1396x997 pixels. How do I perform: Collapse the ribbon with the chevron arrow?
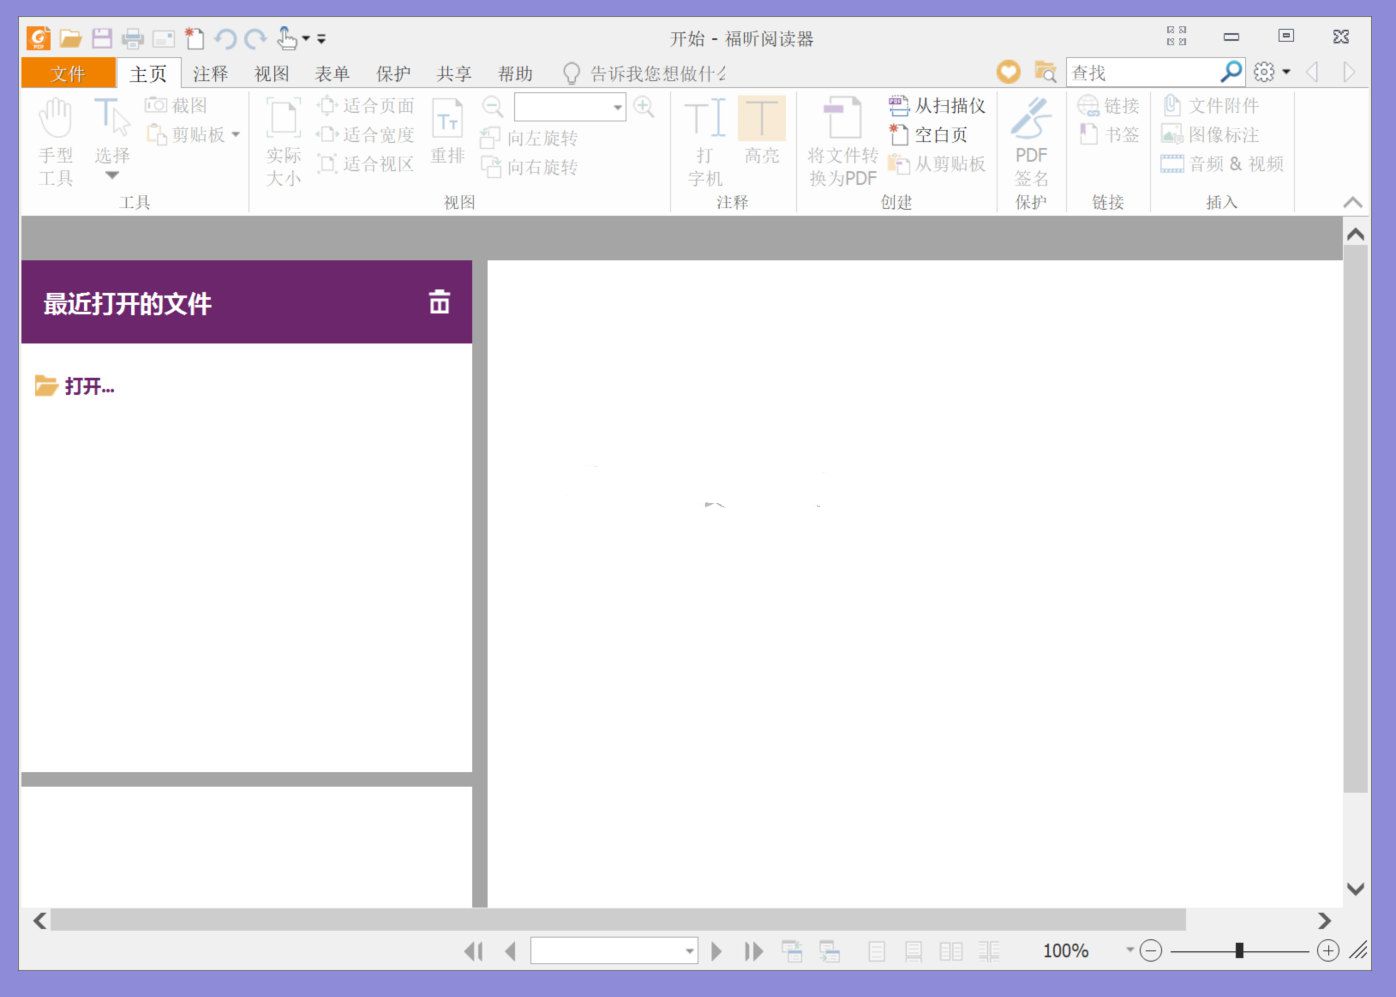[x=1353, y=202]
